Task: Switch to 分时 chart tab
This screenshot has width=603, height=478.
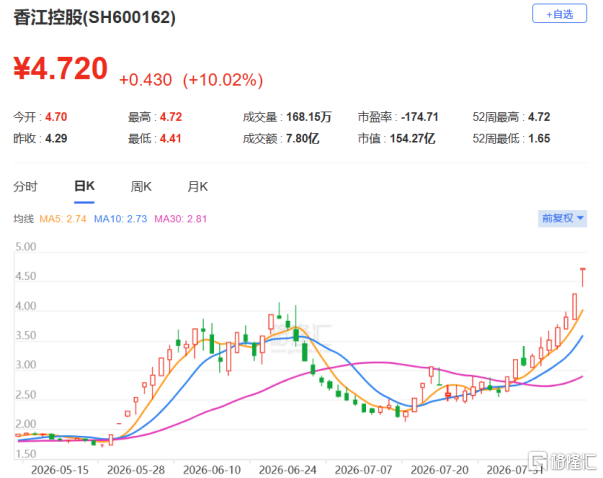Action: point(25,187)
